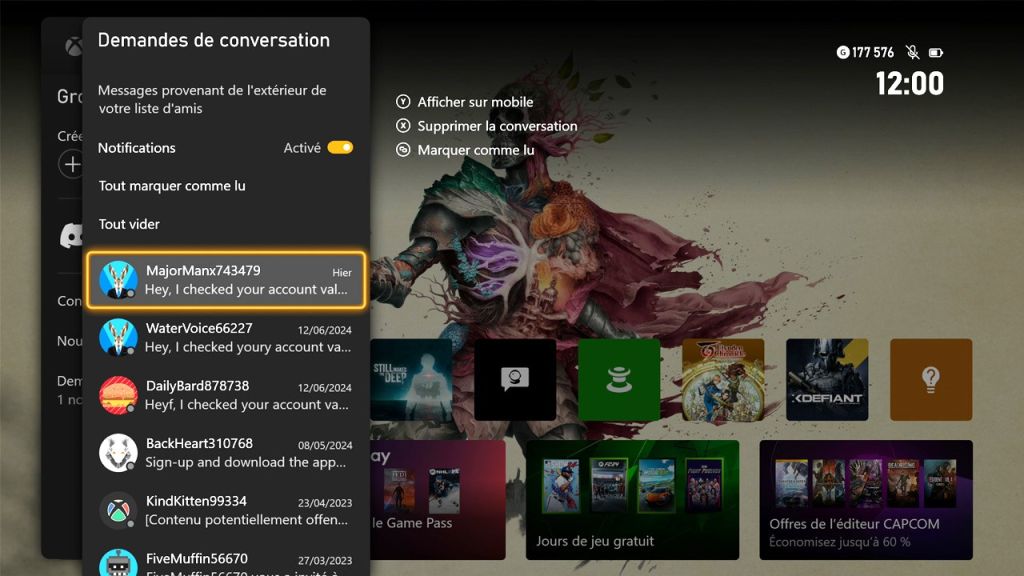Viewport: 1024px width, 576px height.
Task: Open the orange lightbulb tips tile
Action: click(931, 379)
